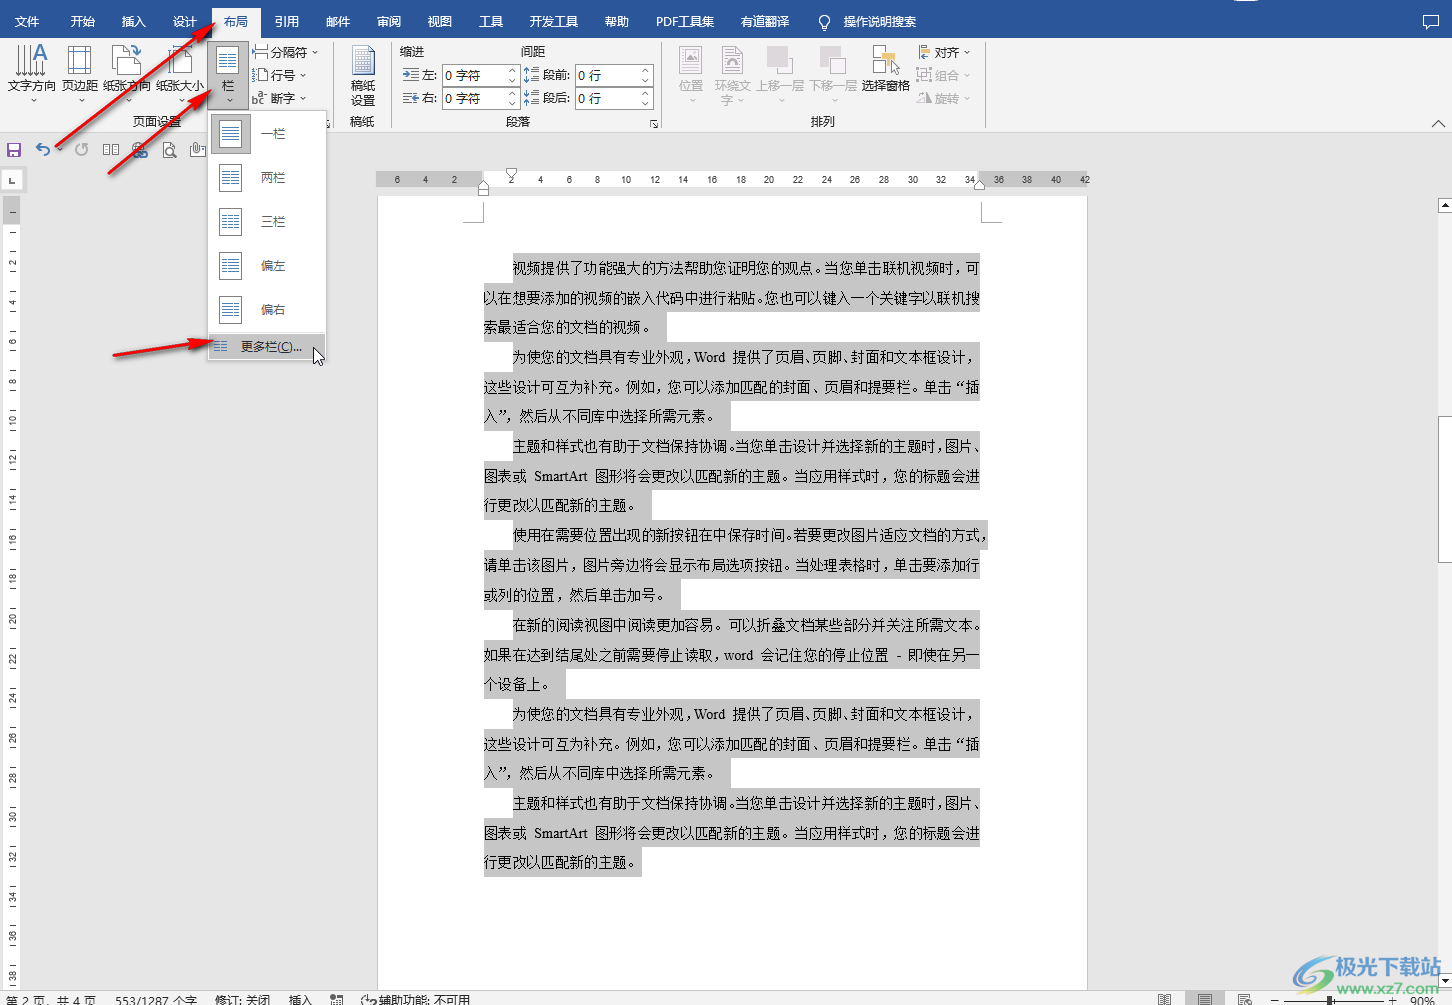
Task: Click the word count 553/1287 status
Action: tap(156, 1000)
